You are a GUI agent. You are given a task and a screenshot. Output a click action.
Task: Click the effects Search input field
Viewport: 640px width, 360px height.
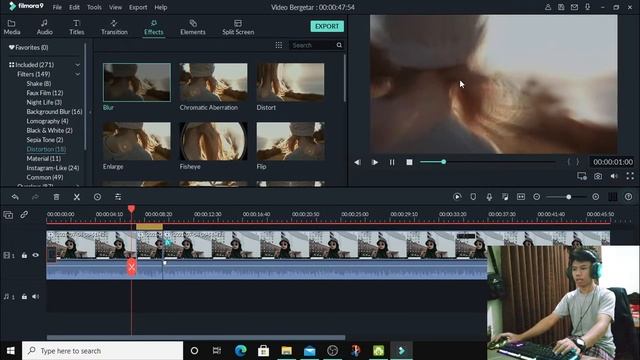[x=313, y=45]
